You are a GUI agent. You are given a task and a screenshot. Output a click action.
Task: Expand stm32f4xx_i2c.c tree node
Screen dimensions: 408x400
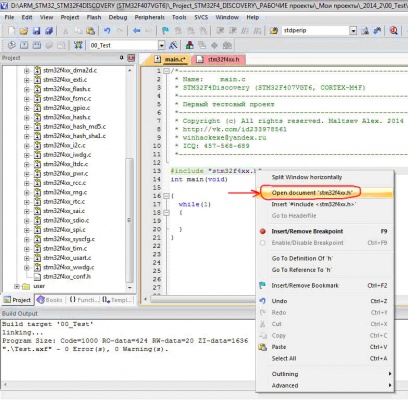coord(26,146)
